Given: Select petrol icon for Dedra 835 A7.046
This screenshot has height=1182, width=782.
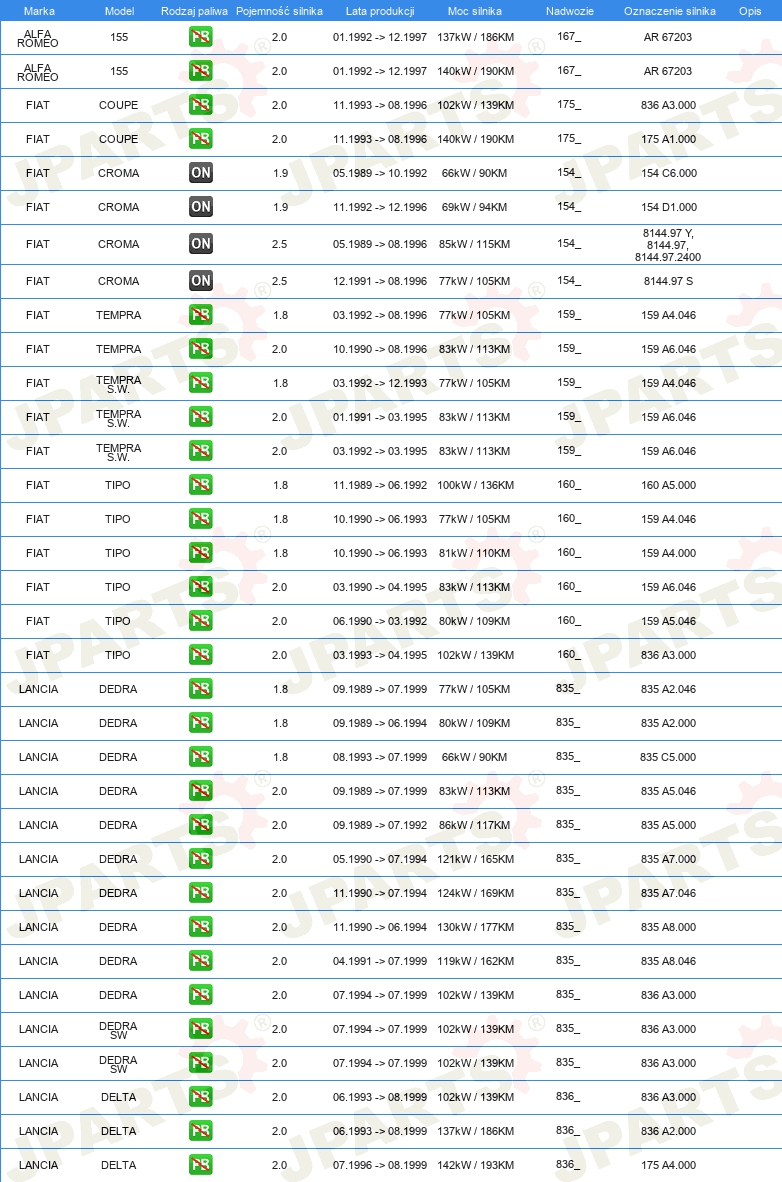Looking at the screenshot, I should (x=201, y=893).
